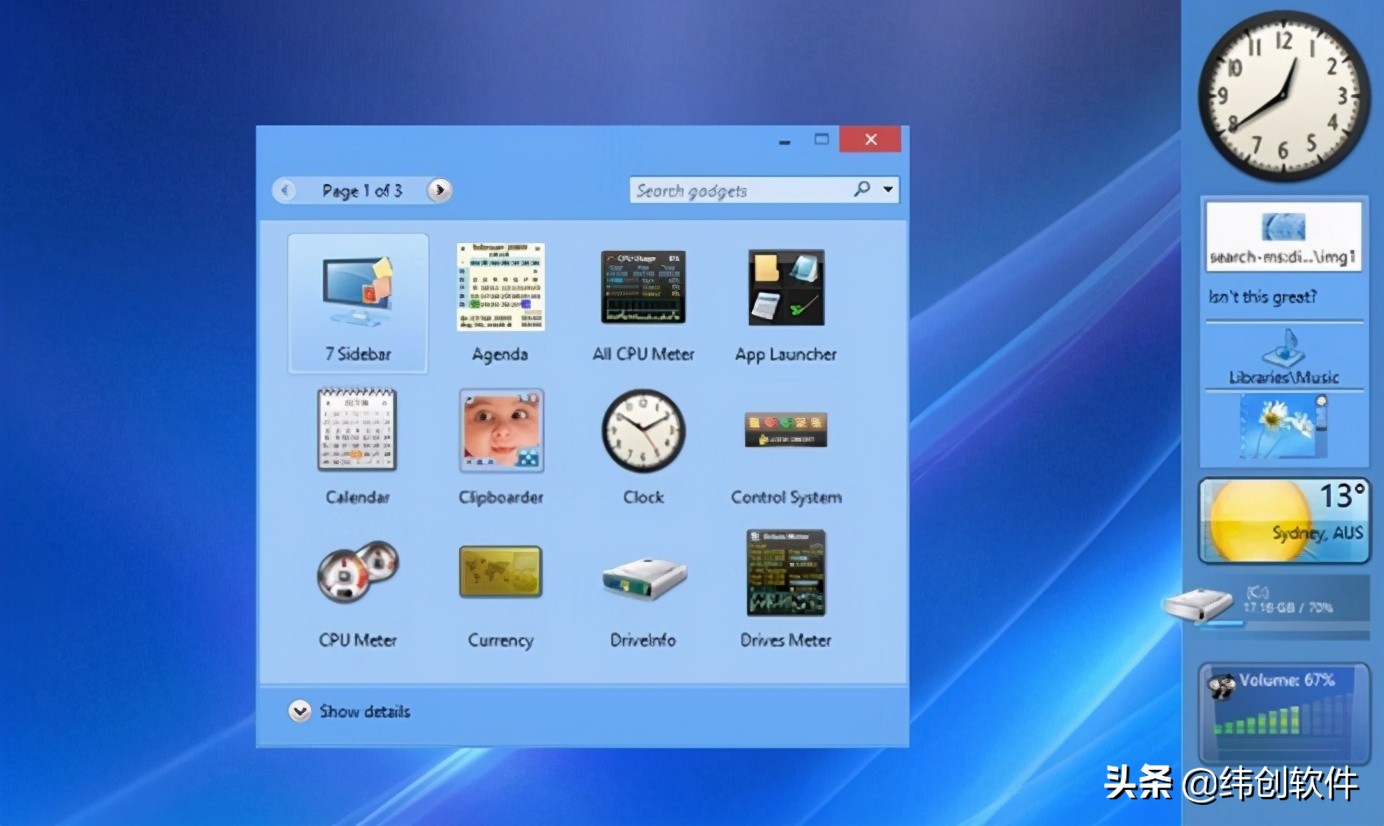Click the volume gadget speaker icon

pos(1222,687)
